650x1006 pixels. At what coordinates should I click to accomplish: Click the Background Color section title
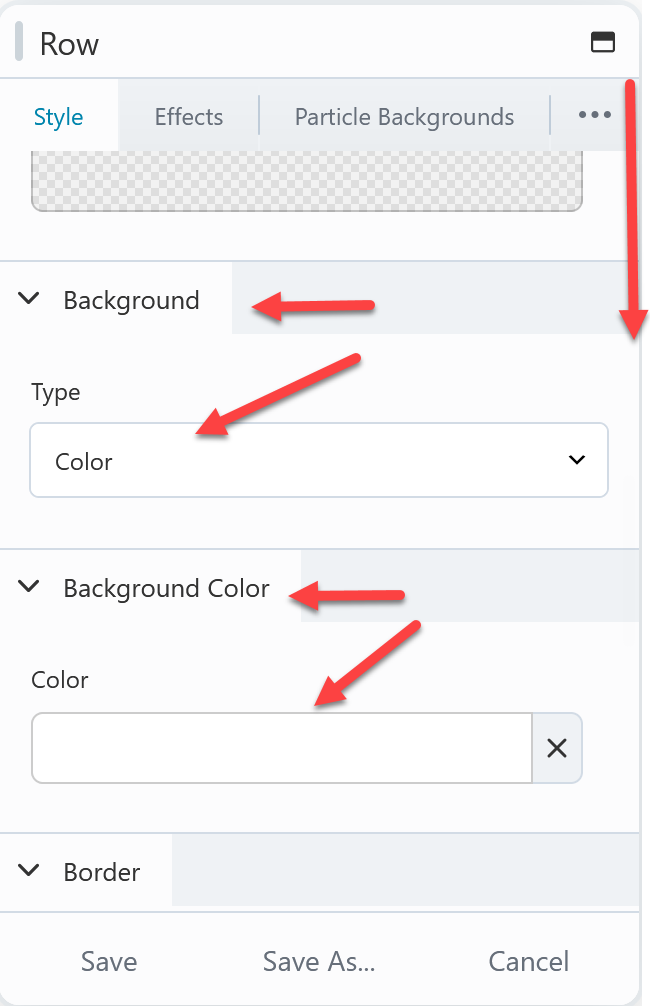(x=166, y=588)
